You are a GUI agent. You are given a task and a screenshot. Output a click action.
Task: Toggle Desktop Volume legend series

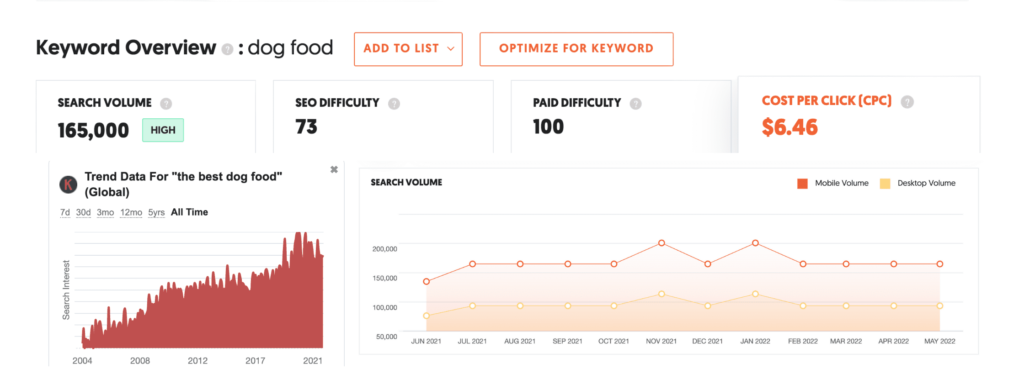(918, 184)
